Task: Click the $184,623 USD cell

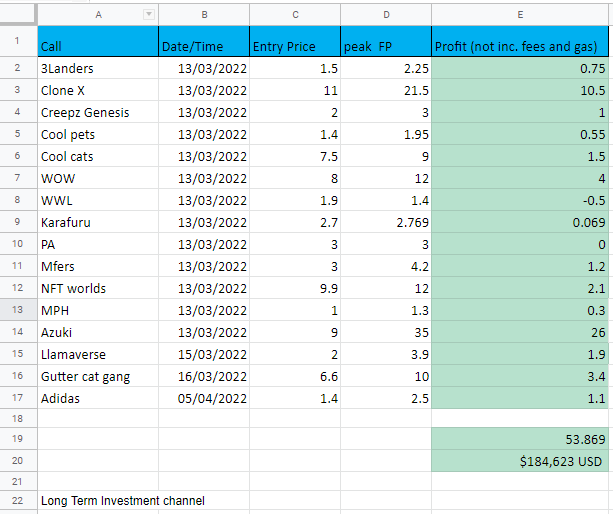Action: click(x=520, y=461)
